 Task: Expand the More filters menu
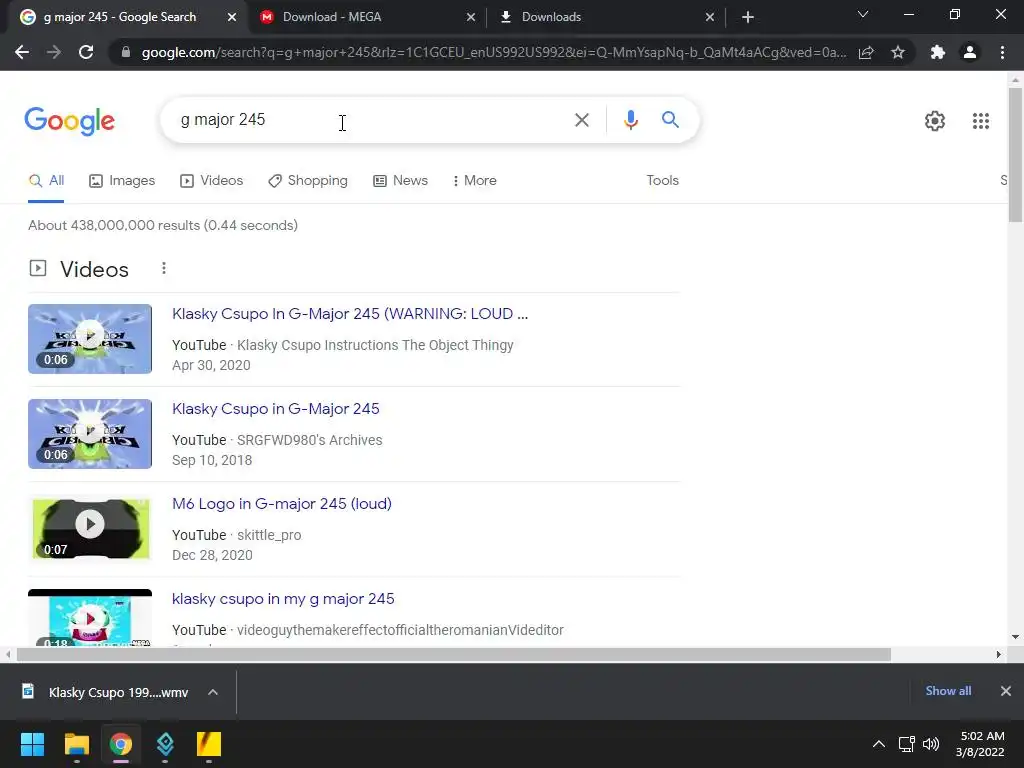tap(475, 181)
